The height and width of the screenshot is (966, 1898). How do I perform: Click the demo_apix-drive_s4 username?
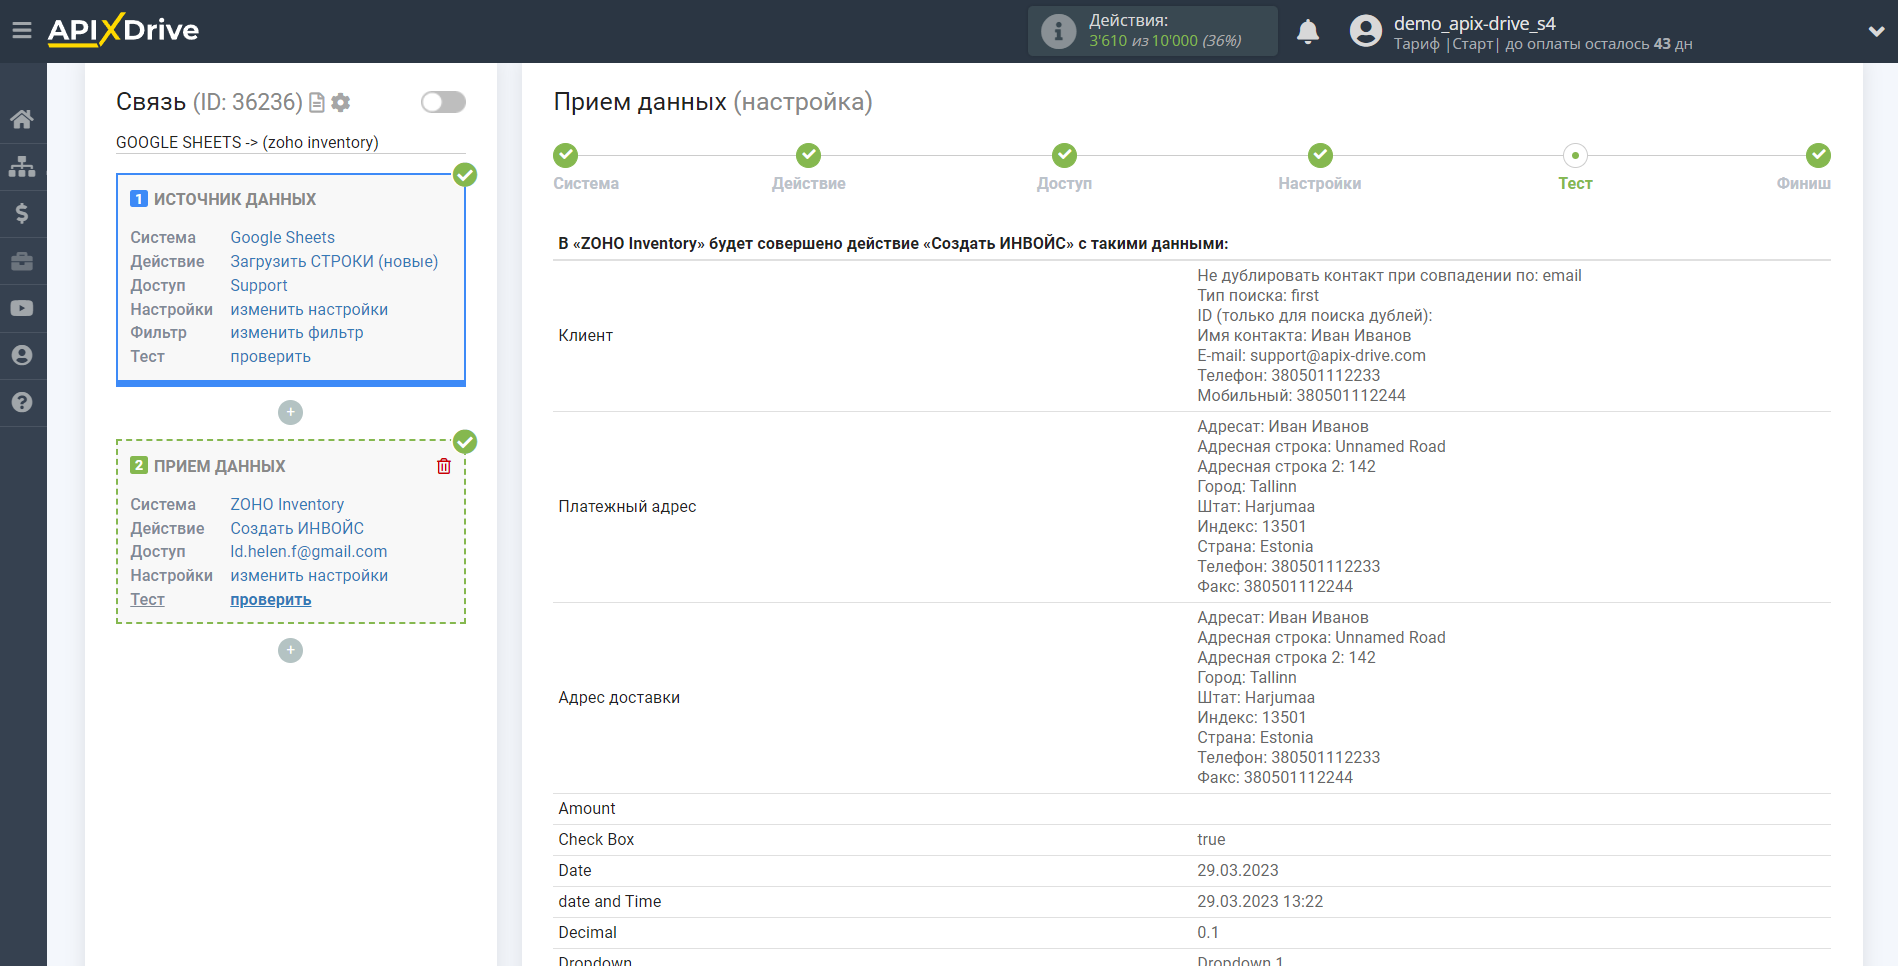(x=1475, y=23)
